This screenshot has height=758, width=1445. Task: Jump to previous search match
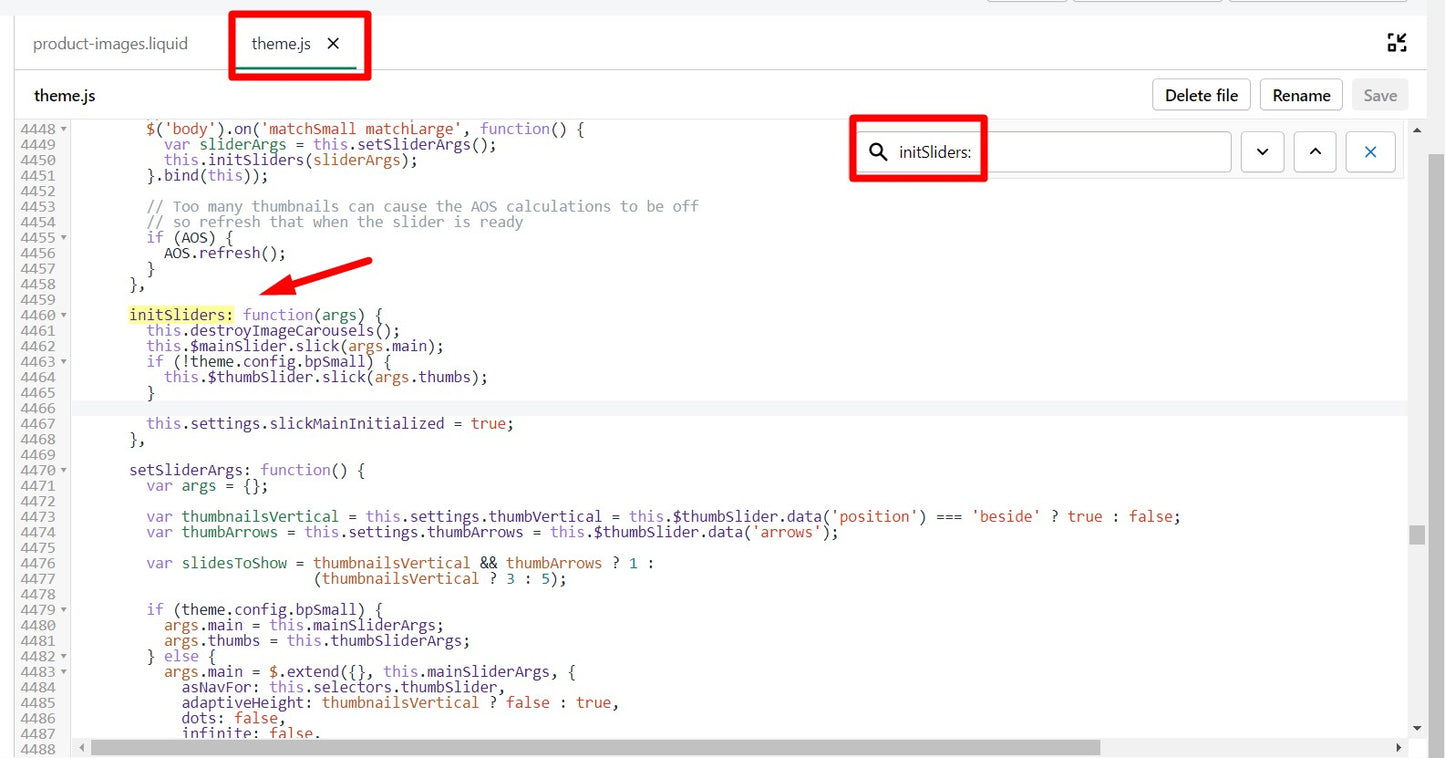(1315, 152)
